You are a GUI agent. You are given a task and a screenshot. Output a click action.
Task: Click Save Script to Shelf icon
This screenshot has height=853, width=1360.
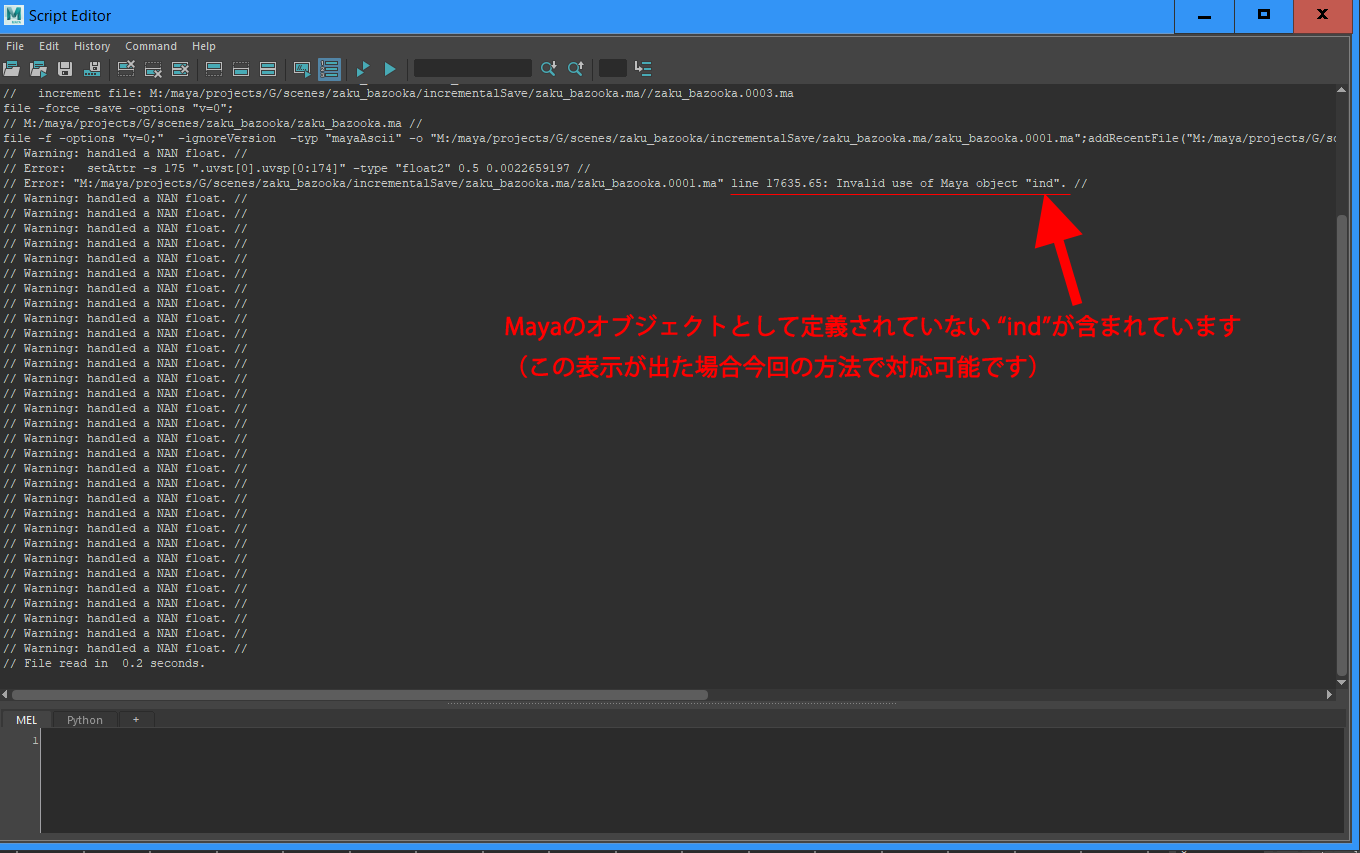click(x=93, y=69)
